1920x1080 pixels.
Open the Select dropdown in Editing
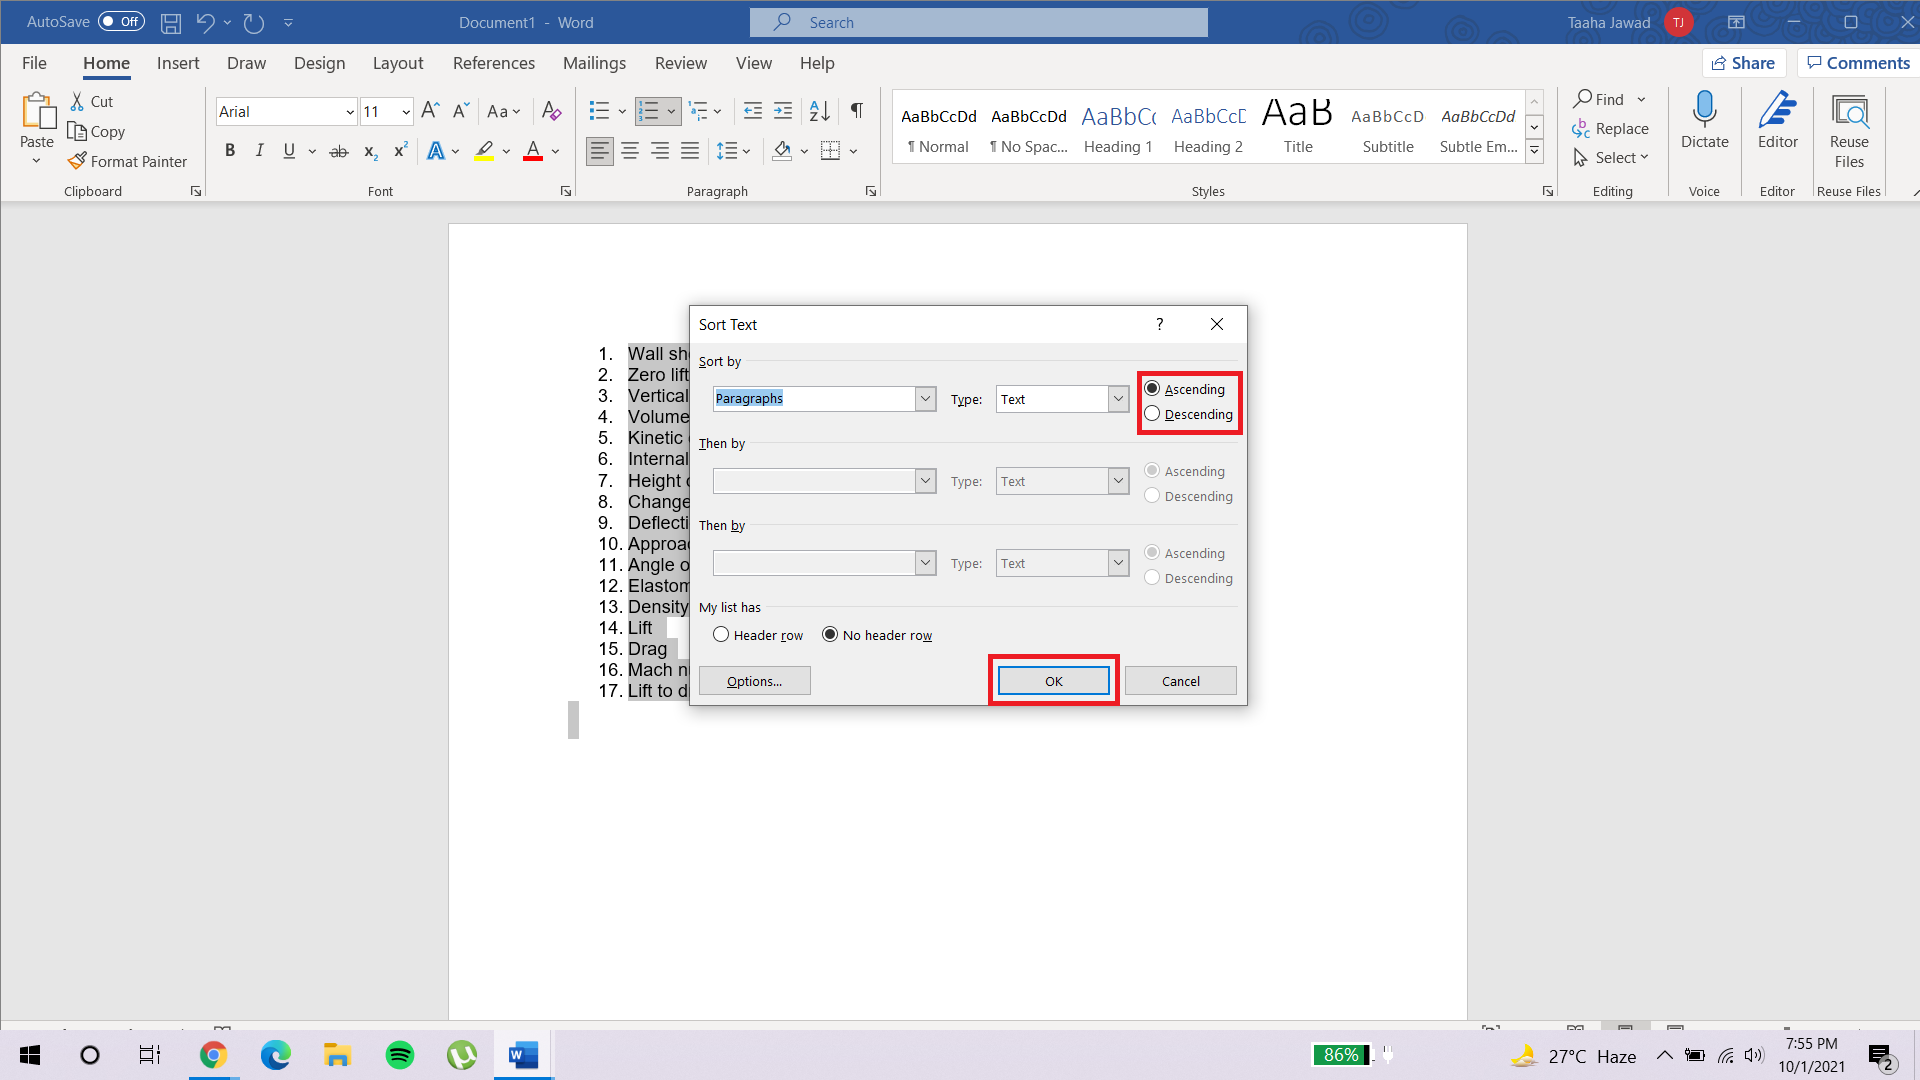point(1610,158)
